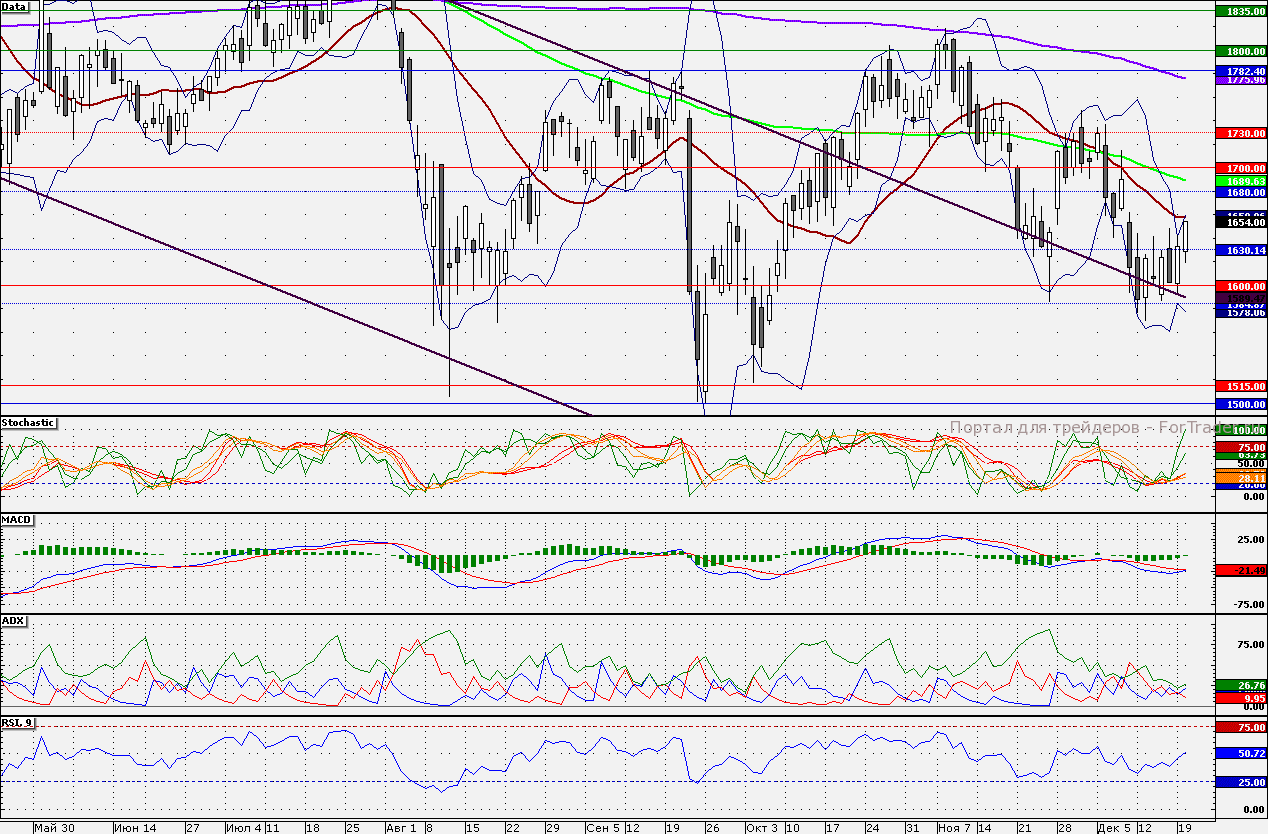This screenshot has width=1268, height=834.
Task: Click the blue 1500.00 price level tag
Action: [1240, 404]
